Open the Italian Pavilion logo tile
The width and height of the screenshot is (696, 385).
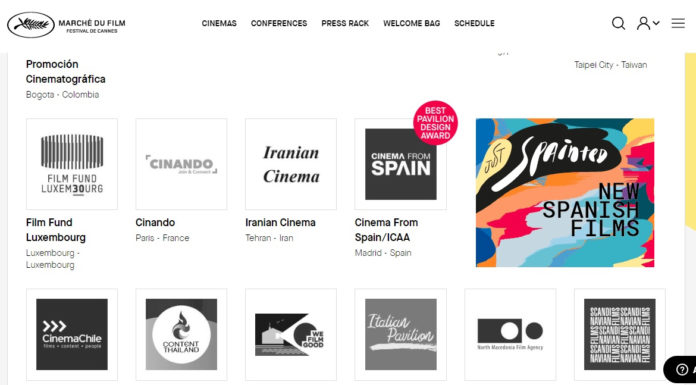(x=400, y=334)
